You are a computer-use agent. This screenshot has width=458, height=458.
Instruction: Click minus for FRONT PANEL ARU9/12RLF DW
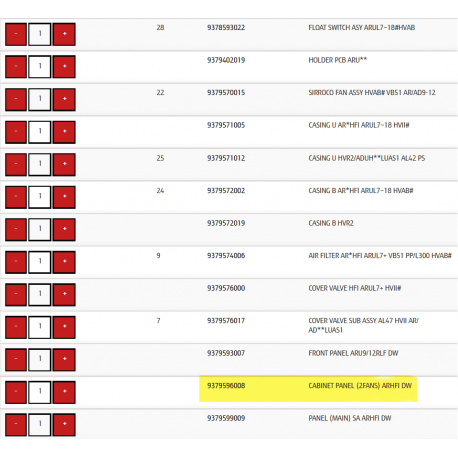tap(16, 359)
